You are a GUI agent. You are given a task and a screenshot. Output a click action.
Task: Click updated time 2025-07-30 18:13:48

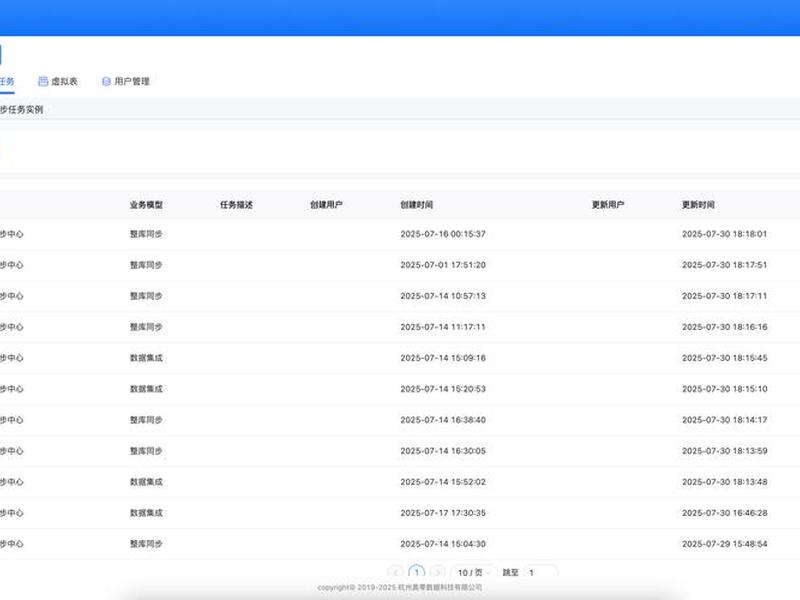[724, 482]
